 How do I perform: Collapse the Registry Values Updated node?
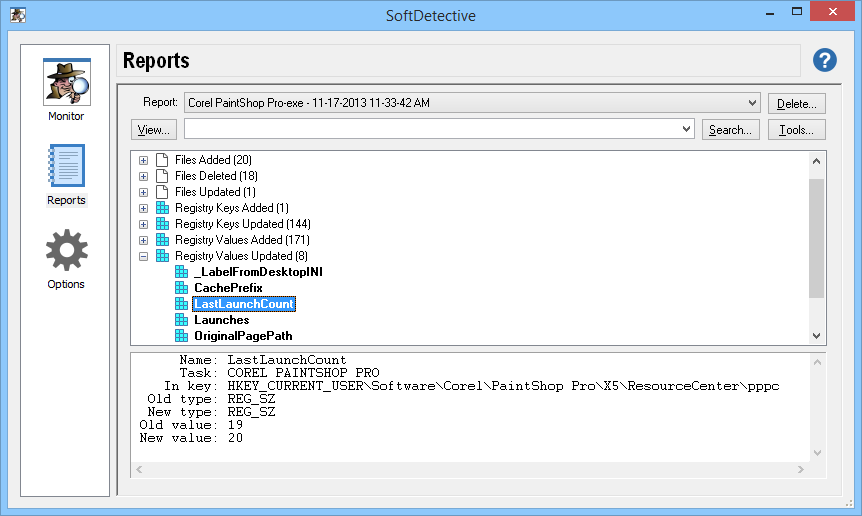pyautogui.click(x=143, y=256)
